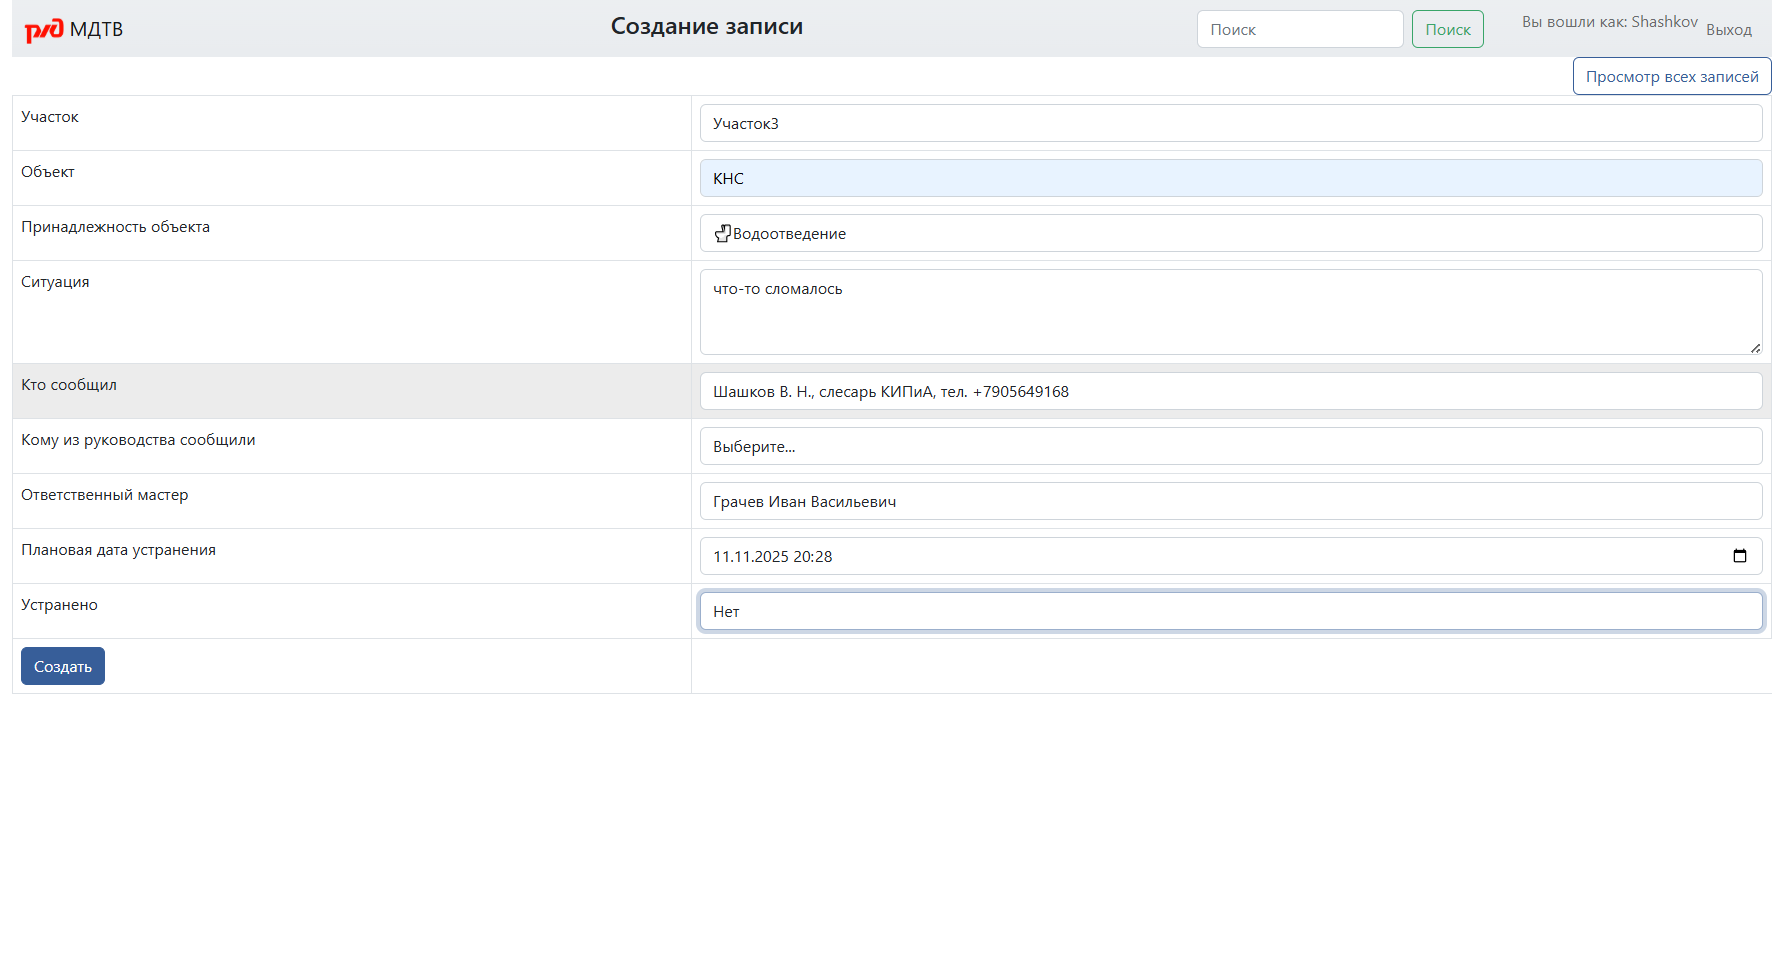Screen dimensions: 1784x980
Task: Click the Shashkov logged-in user text
Action: pos(1664,22)
